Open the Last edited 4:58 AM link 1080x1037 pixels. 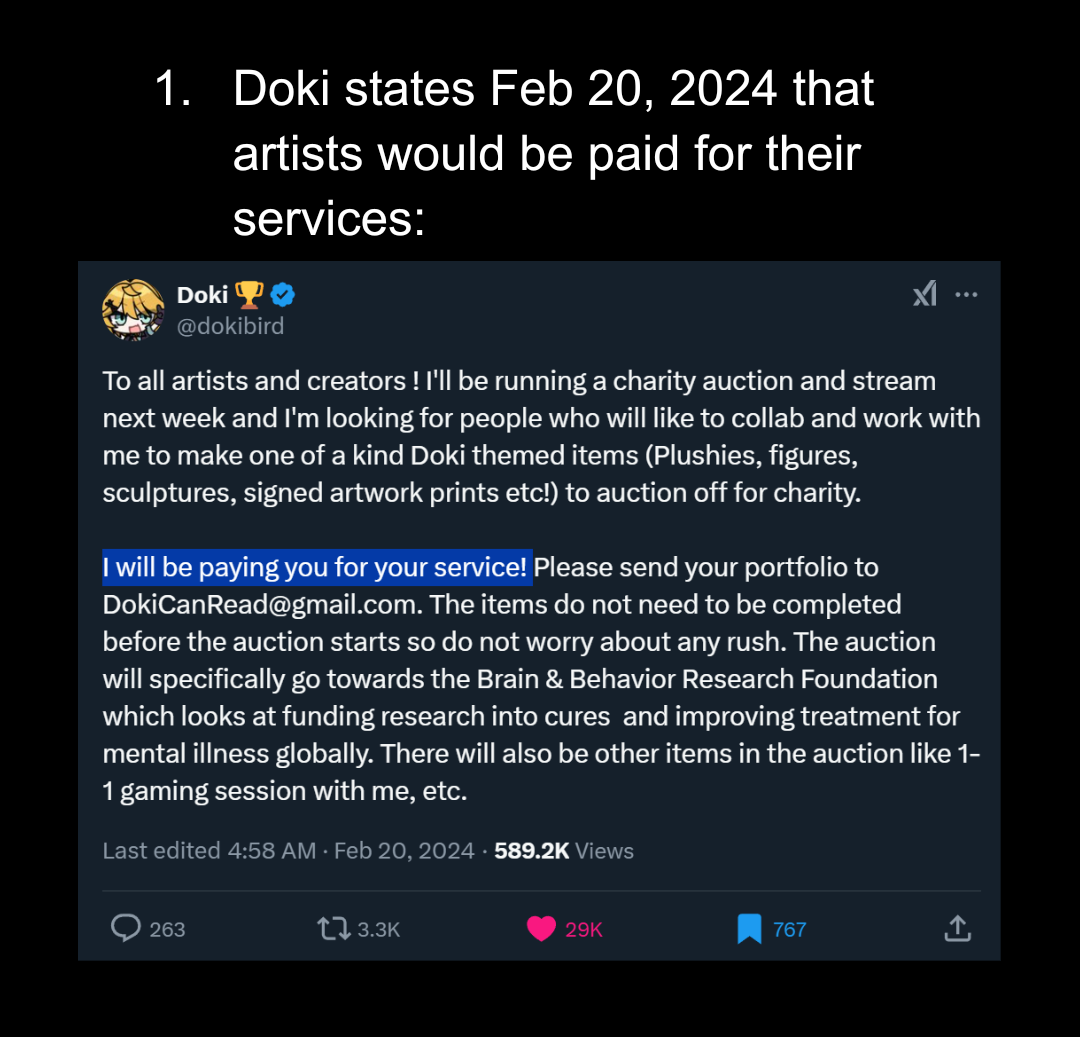click(209, 851)
